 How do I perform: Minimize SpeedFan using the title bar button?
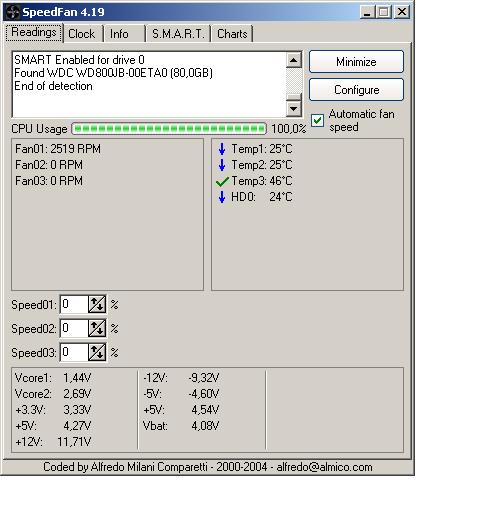pyautogui.click(x=368, y=12)
